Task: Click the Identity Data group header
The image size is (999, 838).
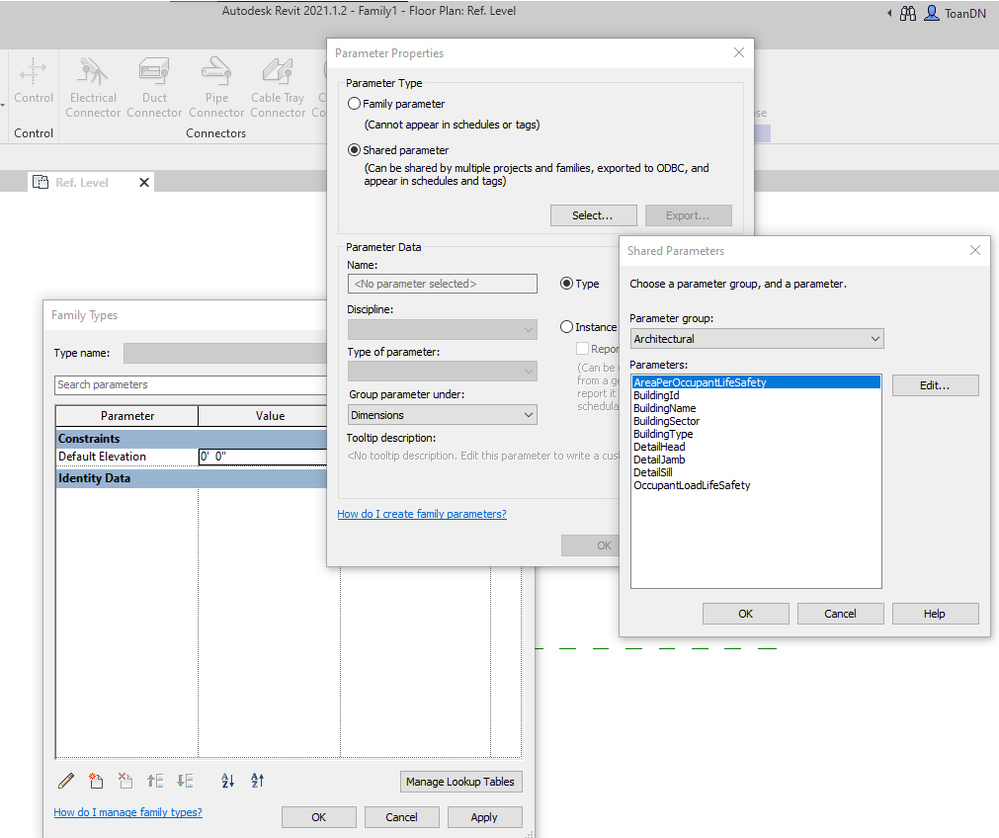Action: click(x=191, y=478)
